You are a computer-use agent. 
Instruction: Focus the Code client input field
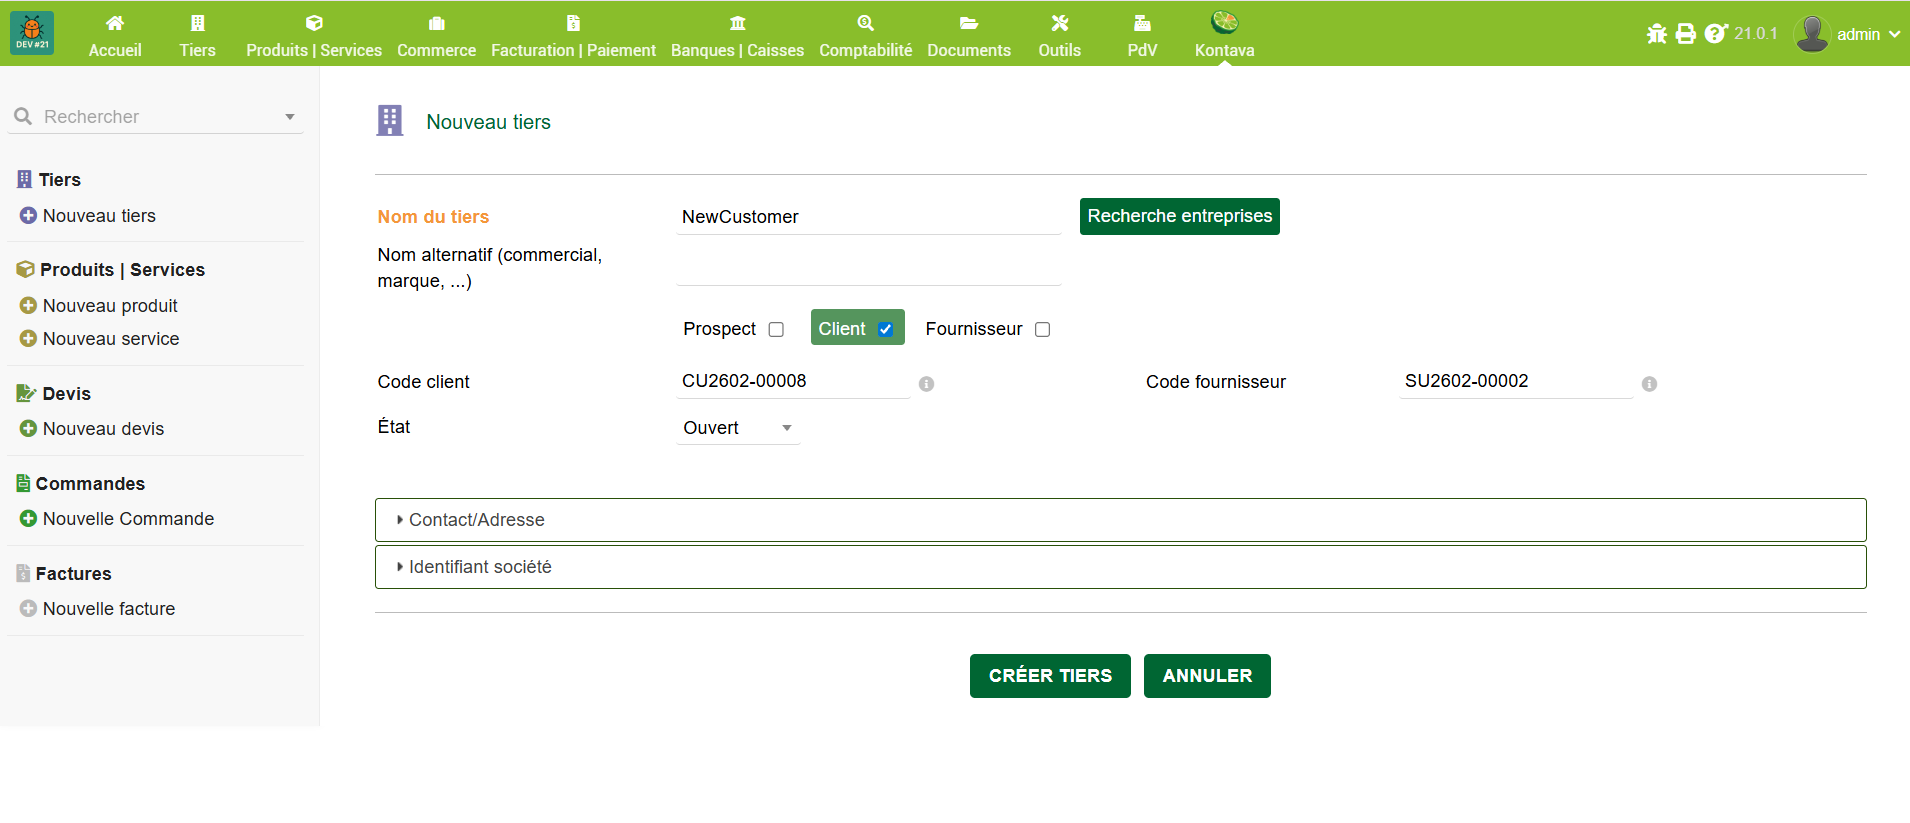pos(793,381)
